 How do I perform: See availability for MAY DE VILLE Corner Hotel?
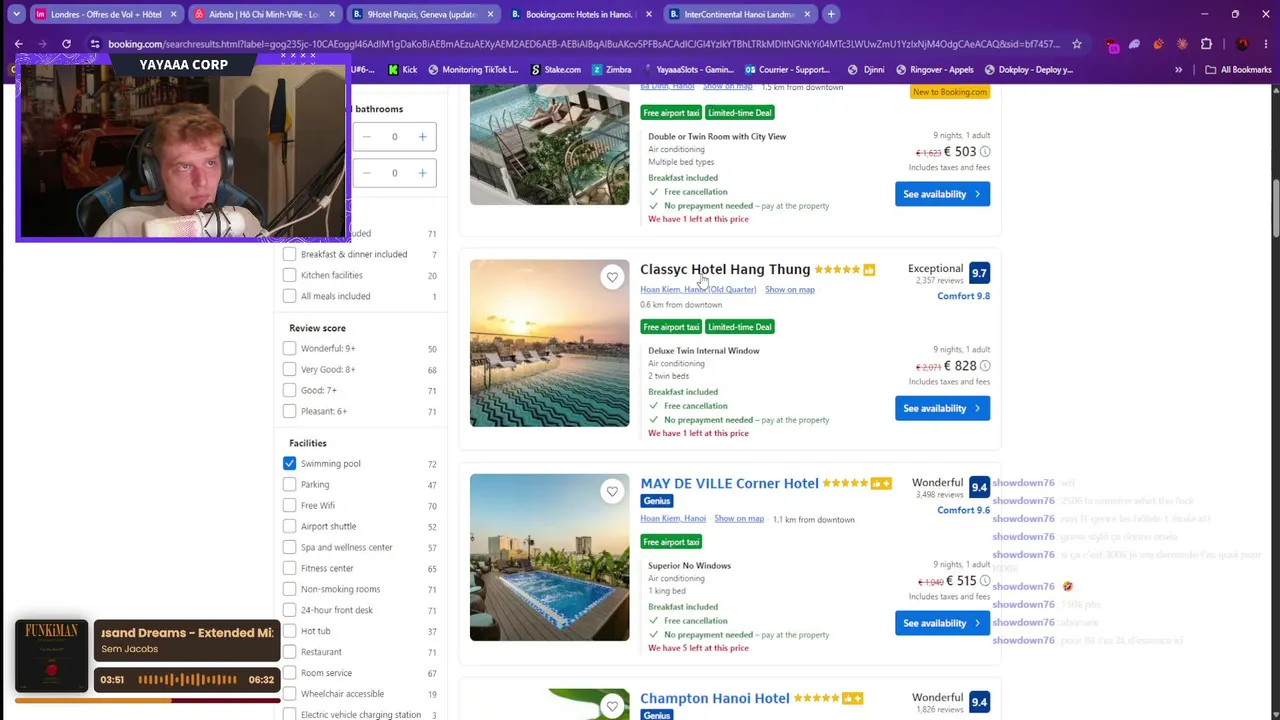942,623
